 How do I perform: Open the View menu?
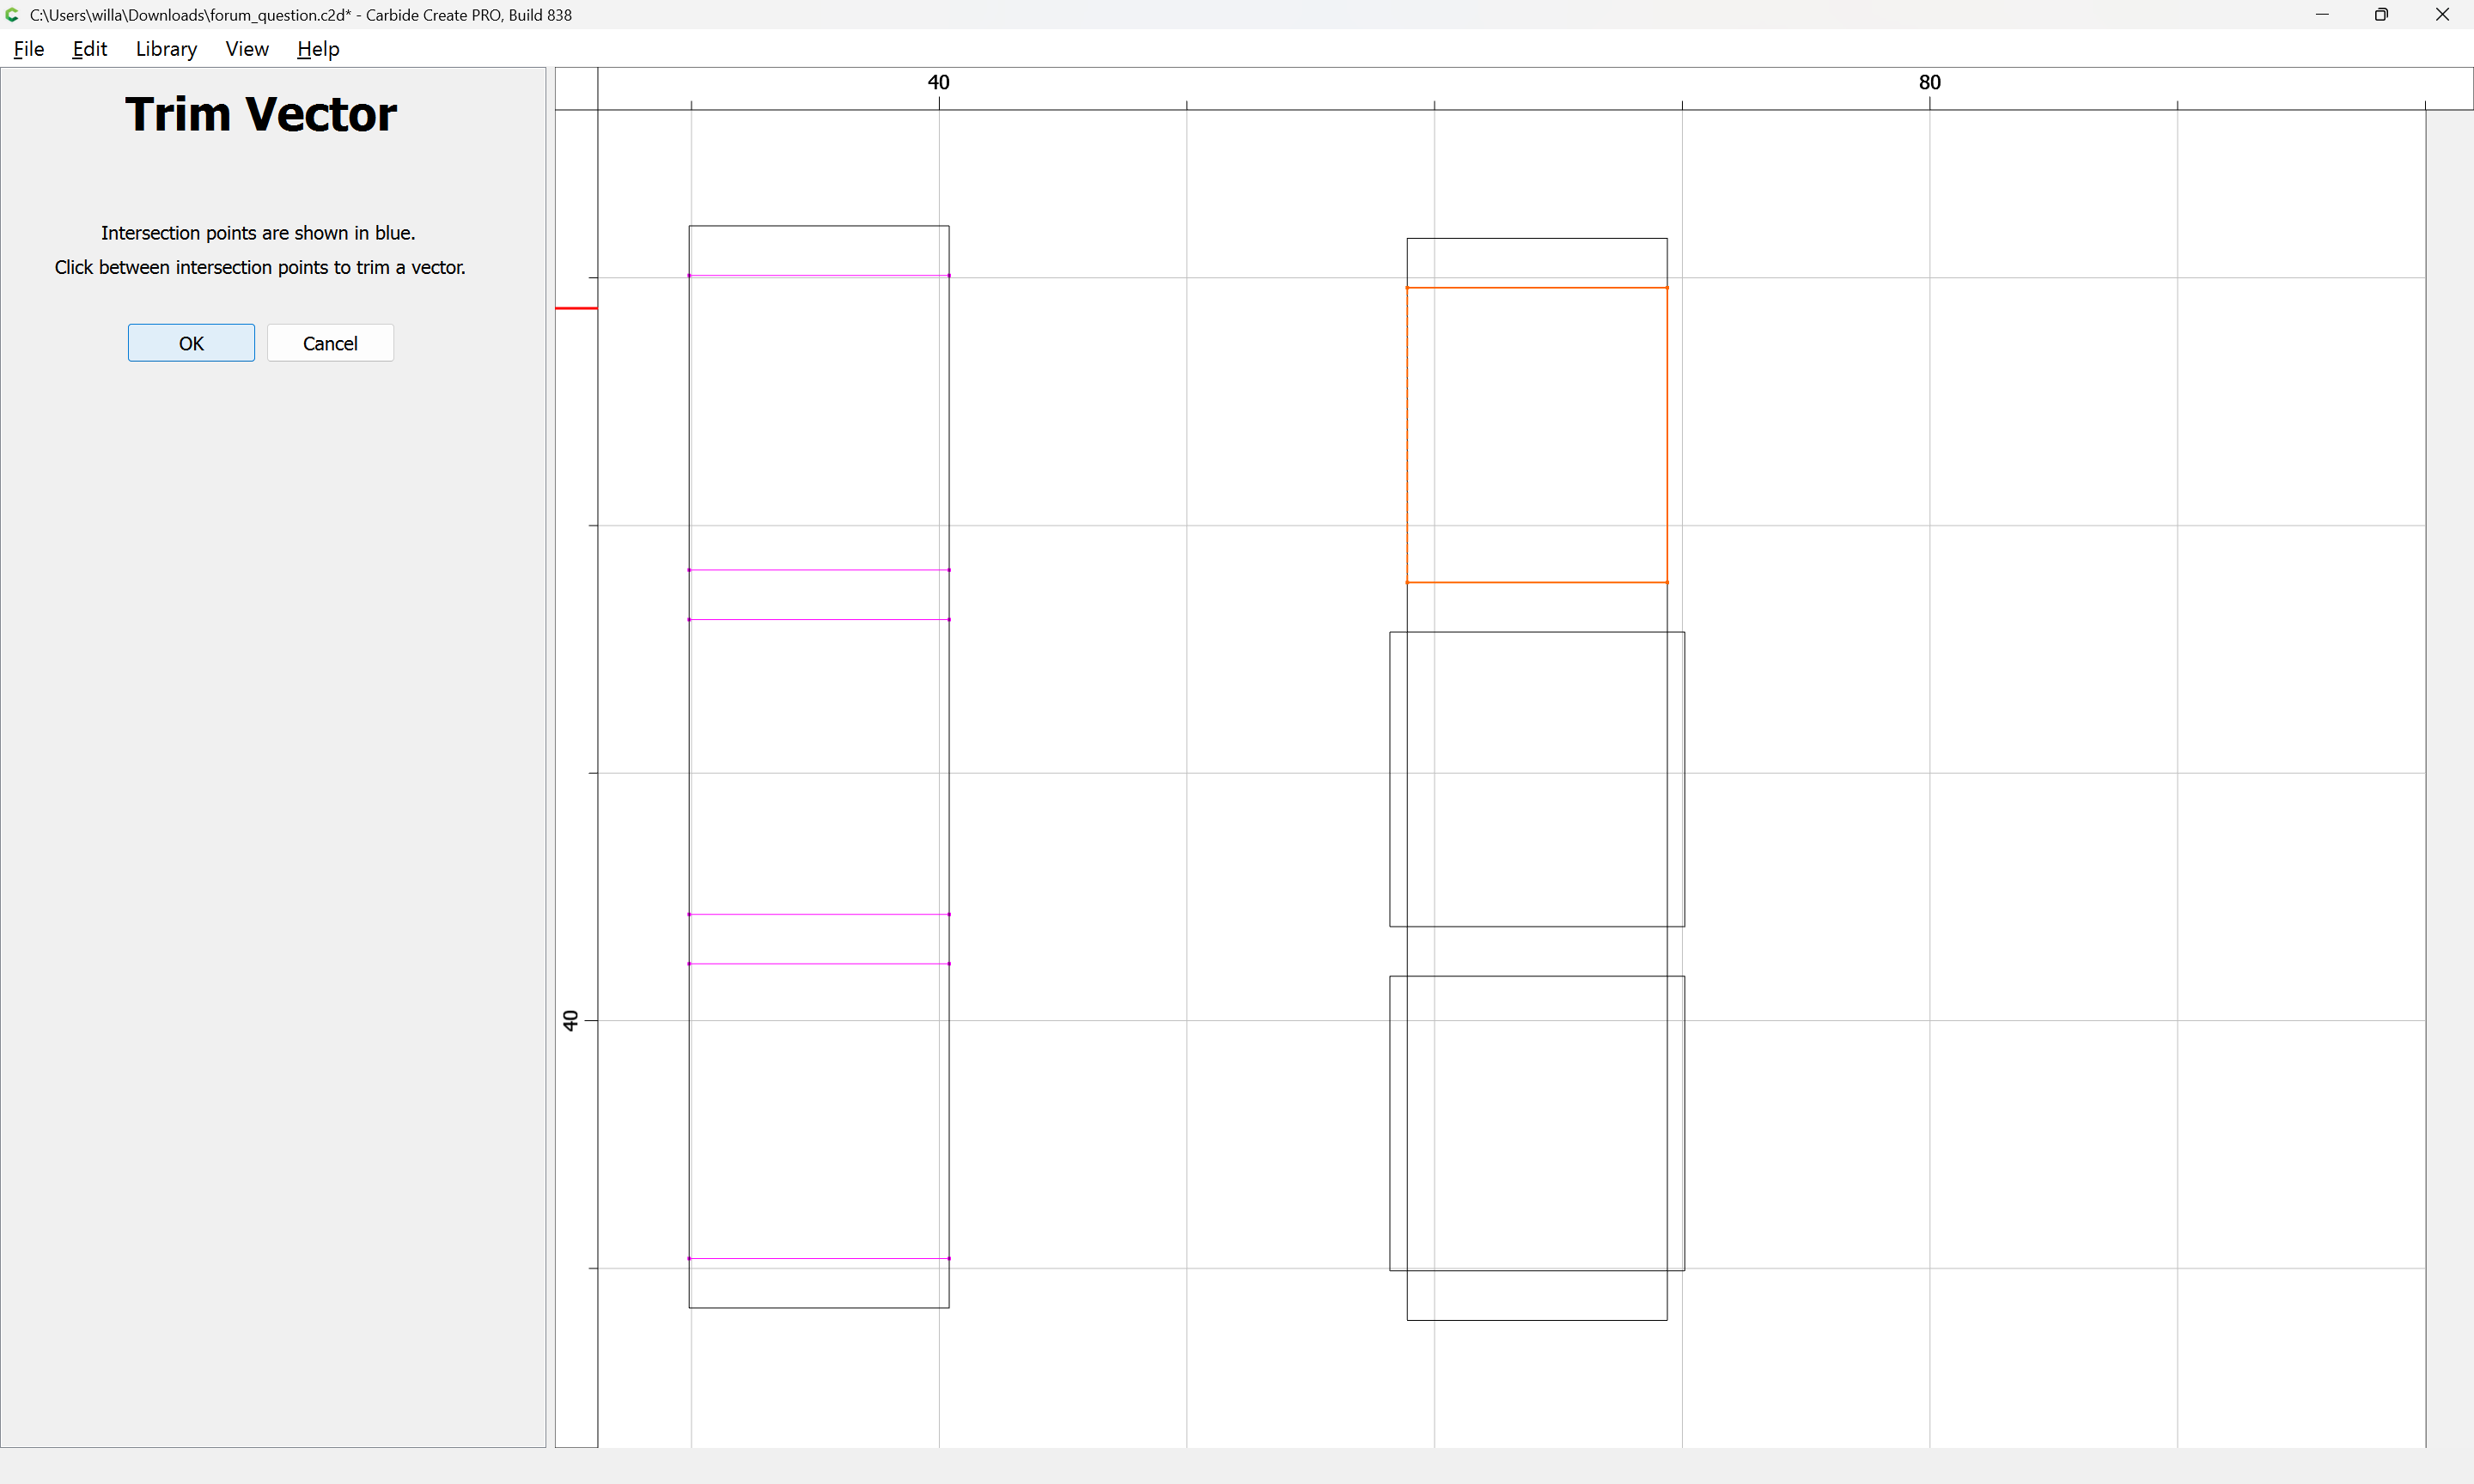point(247,49)
